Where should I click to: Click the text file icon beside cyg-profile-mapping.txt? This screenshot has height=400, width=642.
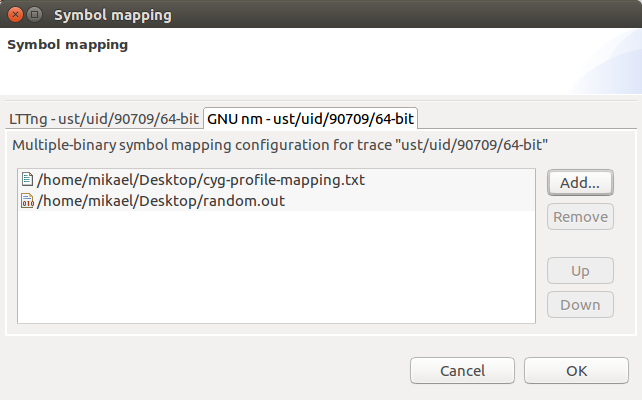[x=27, y=181]
